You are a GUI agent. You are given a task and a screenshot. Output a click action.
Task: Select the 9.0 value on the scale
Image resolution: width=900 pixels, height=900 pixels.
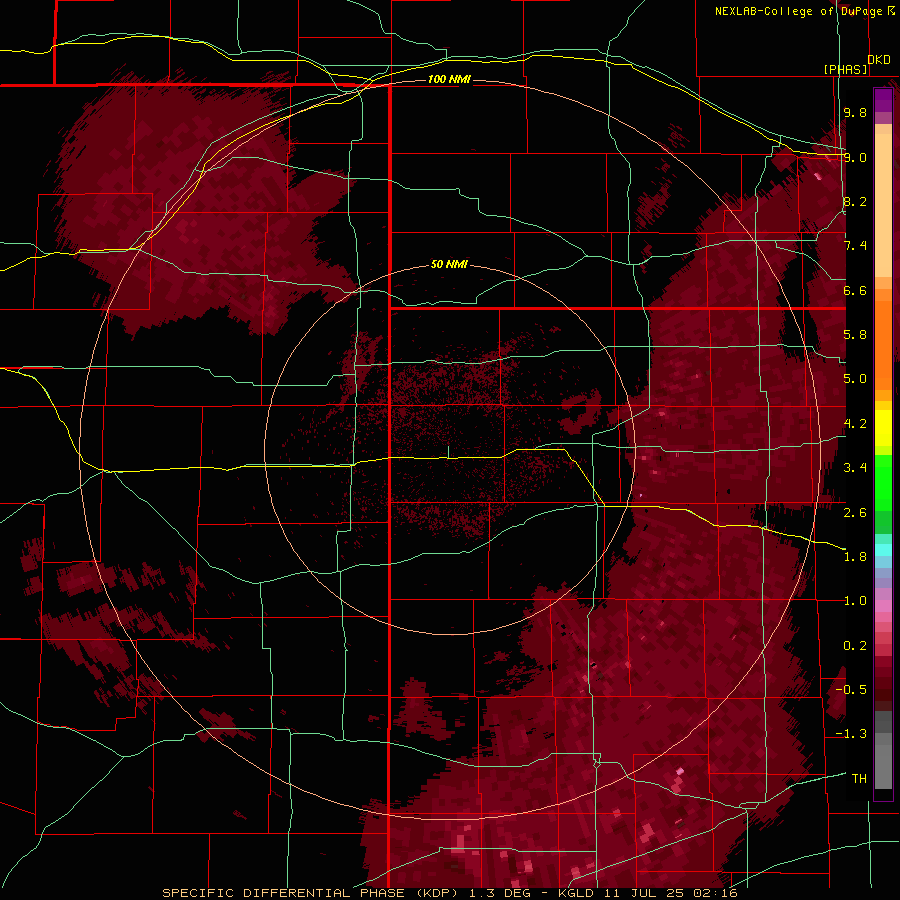tap(855, 157)
